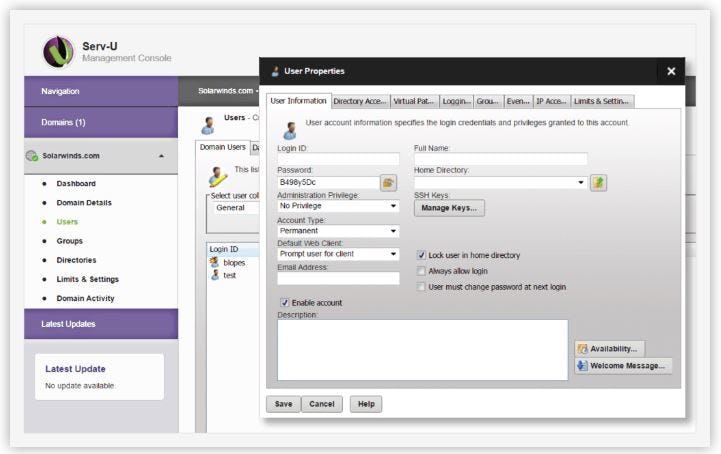Screen dimensions: 721x454
Task: Open the Account Type dropdown
Action: click(338, 231)
